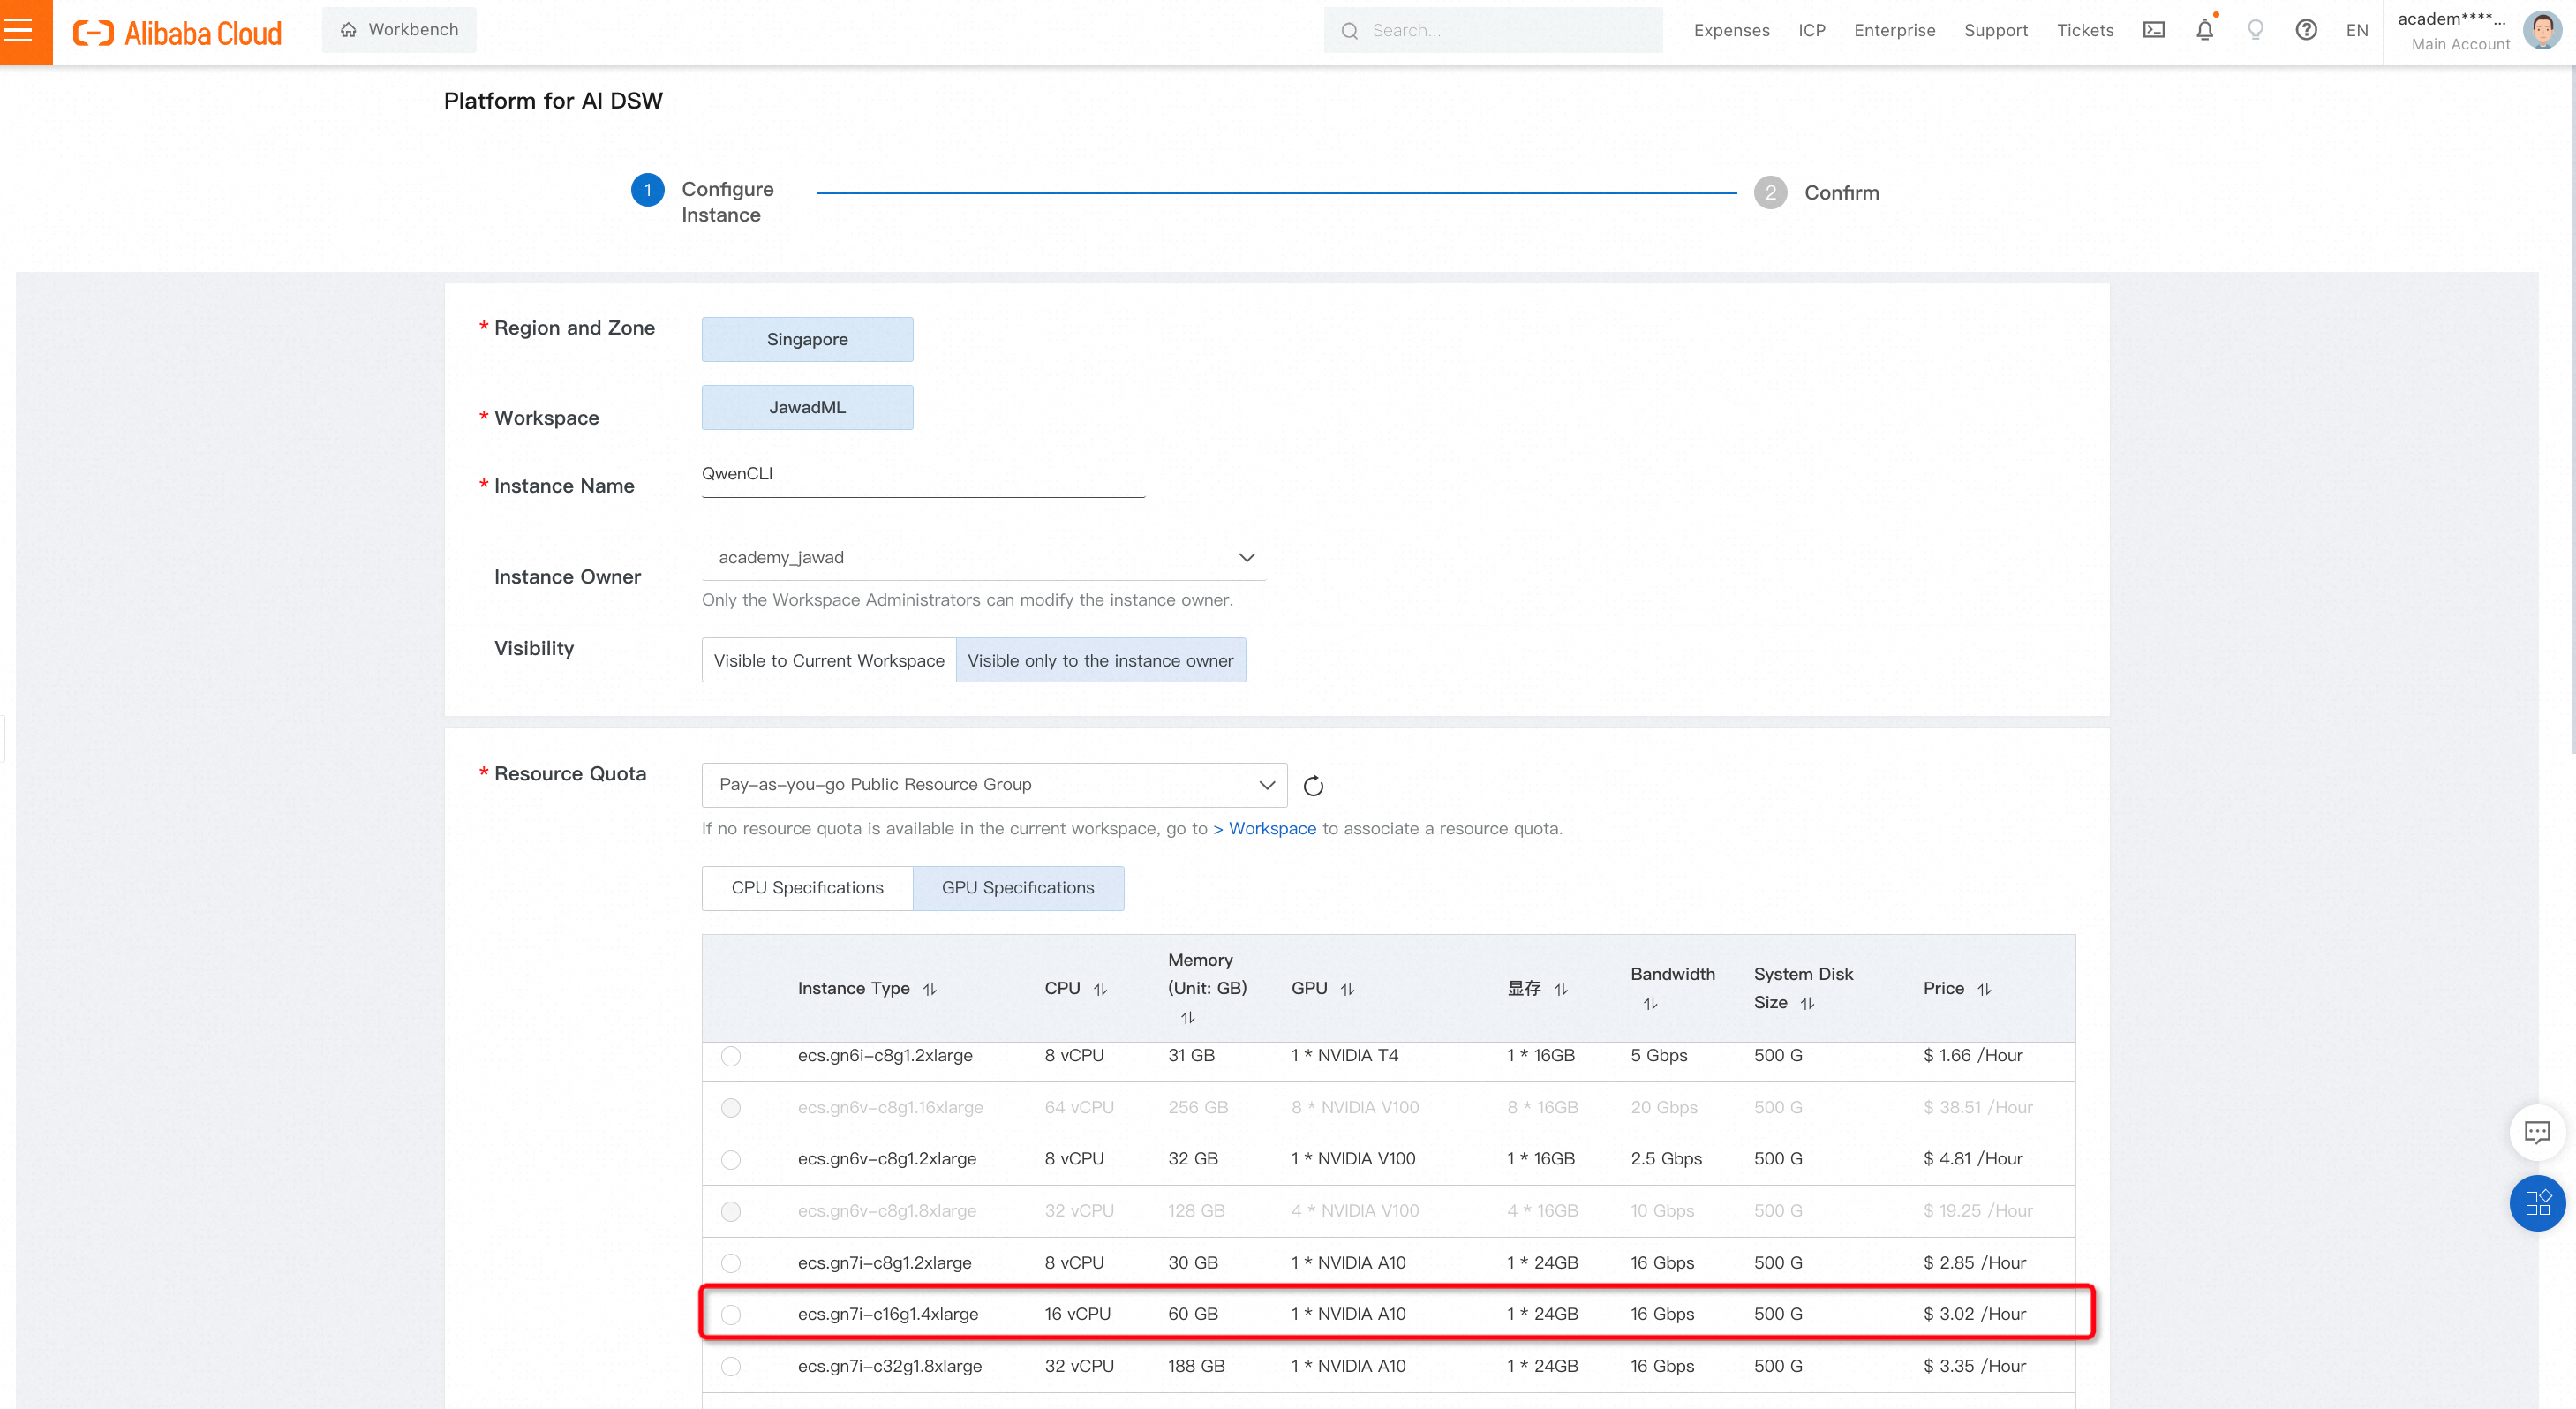
Task: Open the Cloud Shell terminal icon
Action: pos(2153,30)
